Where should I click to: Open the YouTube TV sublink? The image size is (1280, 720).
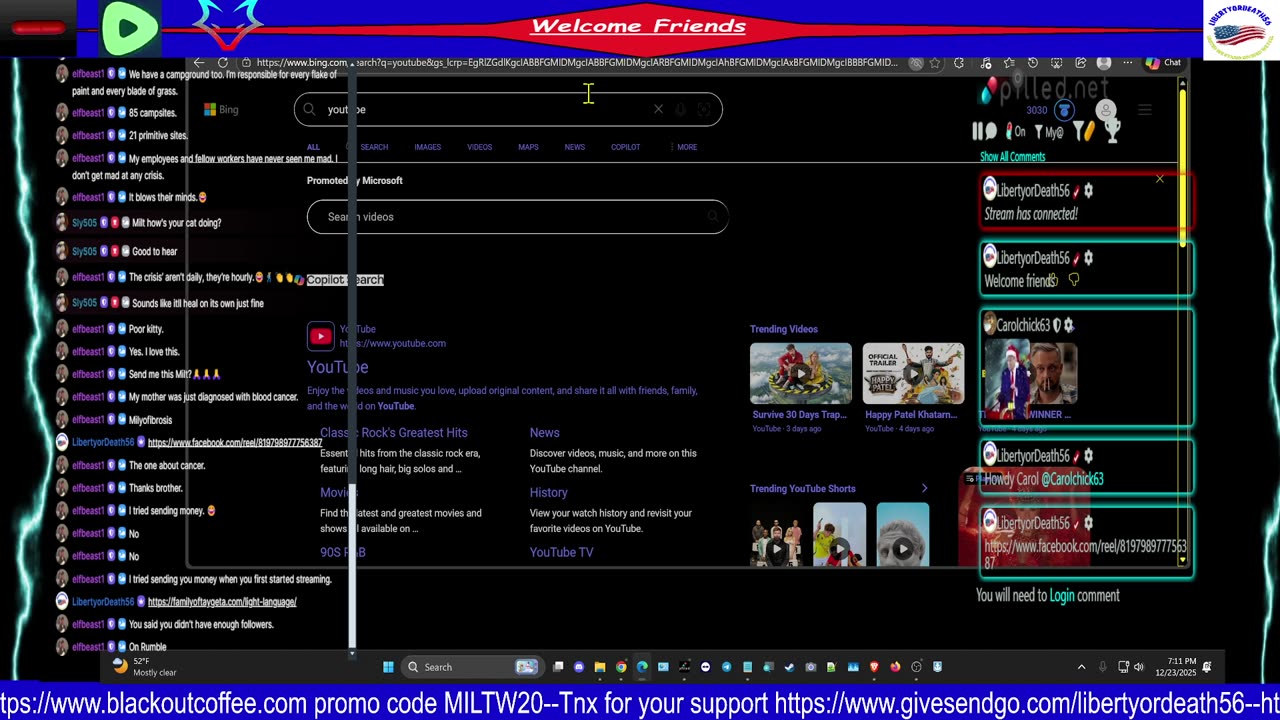click(x=561, y=552)
